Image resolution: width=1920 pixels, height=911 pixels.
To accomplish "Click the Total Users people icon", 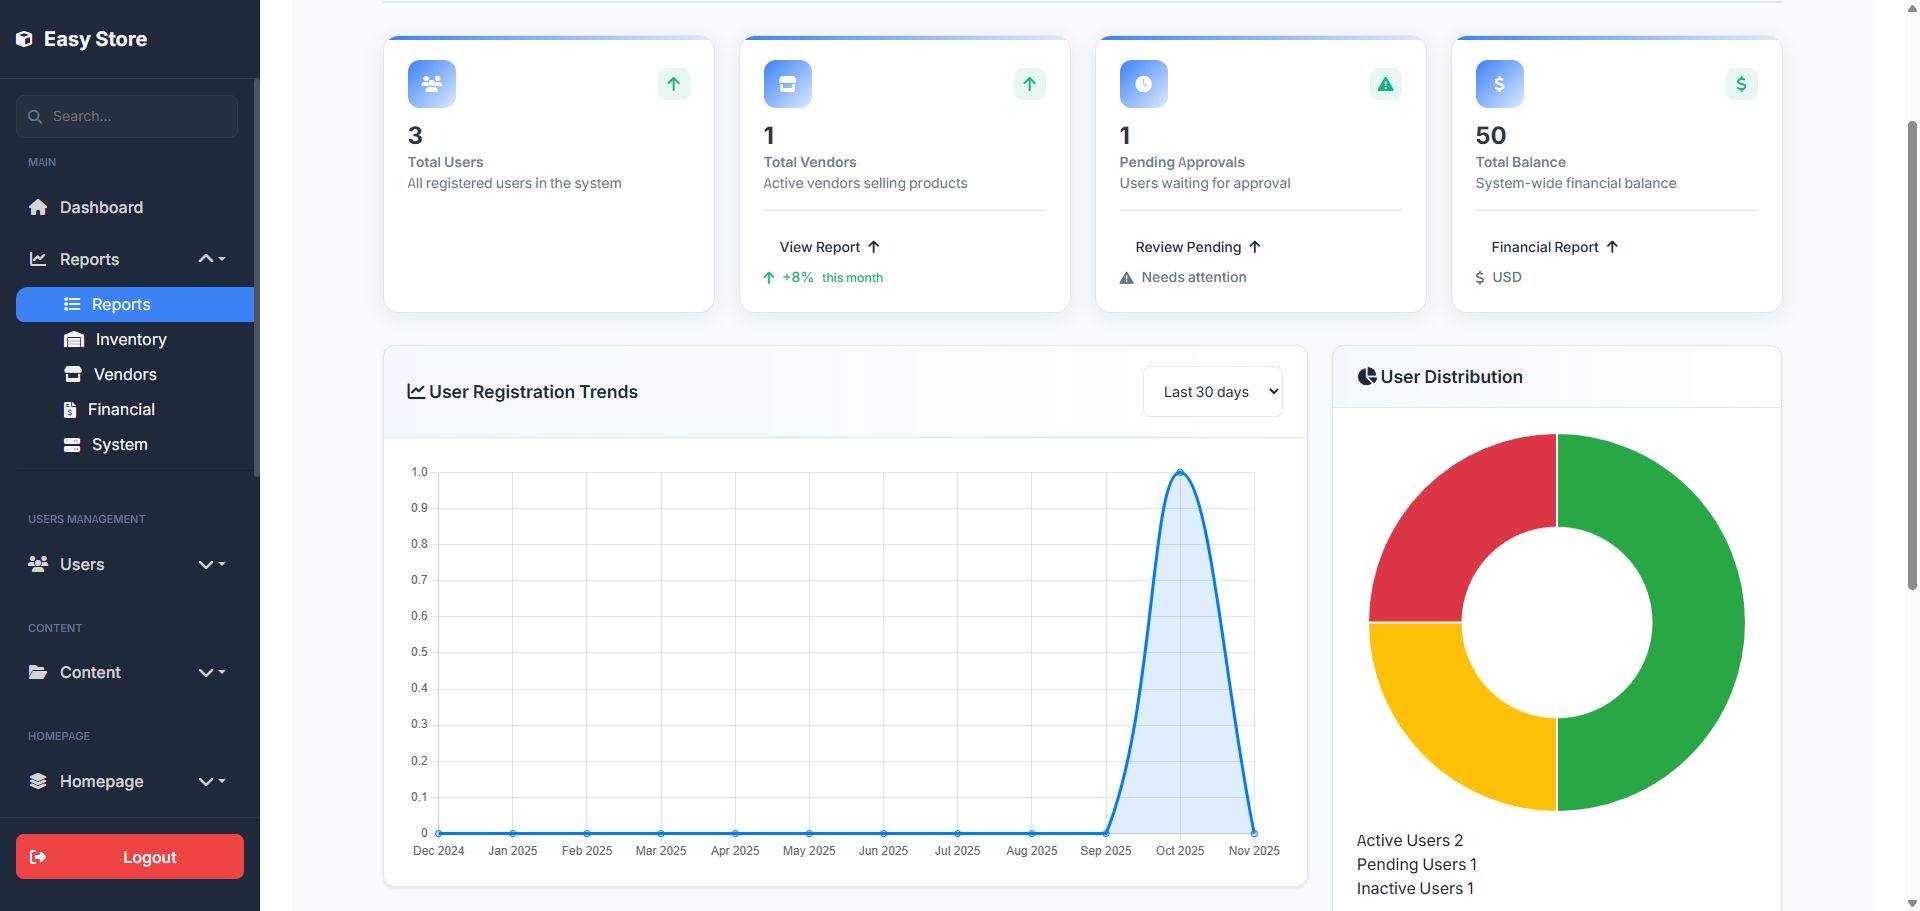I will 431,84.
